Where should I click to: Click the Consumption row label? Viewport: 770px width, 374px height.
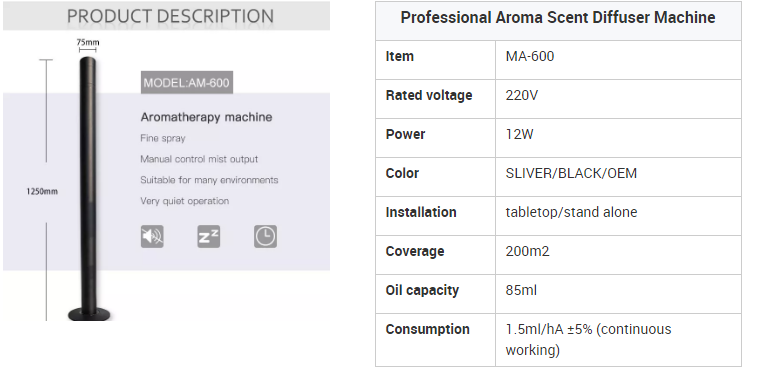pos(427,329)
